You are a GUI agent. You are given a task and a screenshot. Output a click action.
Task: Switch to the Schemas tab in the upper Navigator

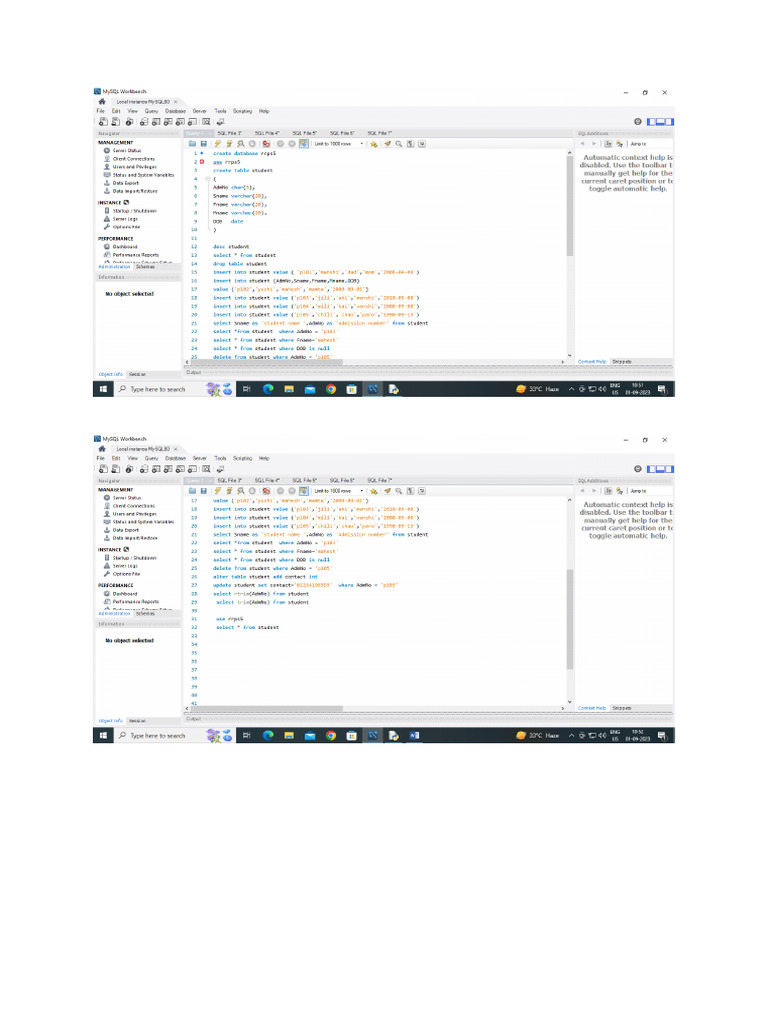pos(145,266)
